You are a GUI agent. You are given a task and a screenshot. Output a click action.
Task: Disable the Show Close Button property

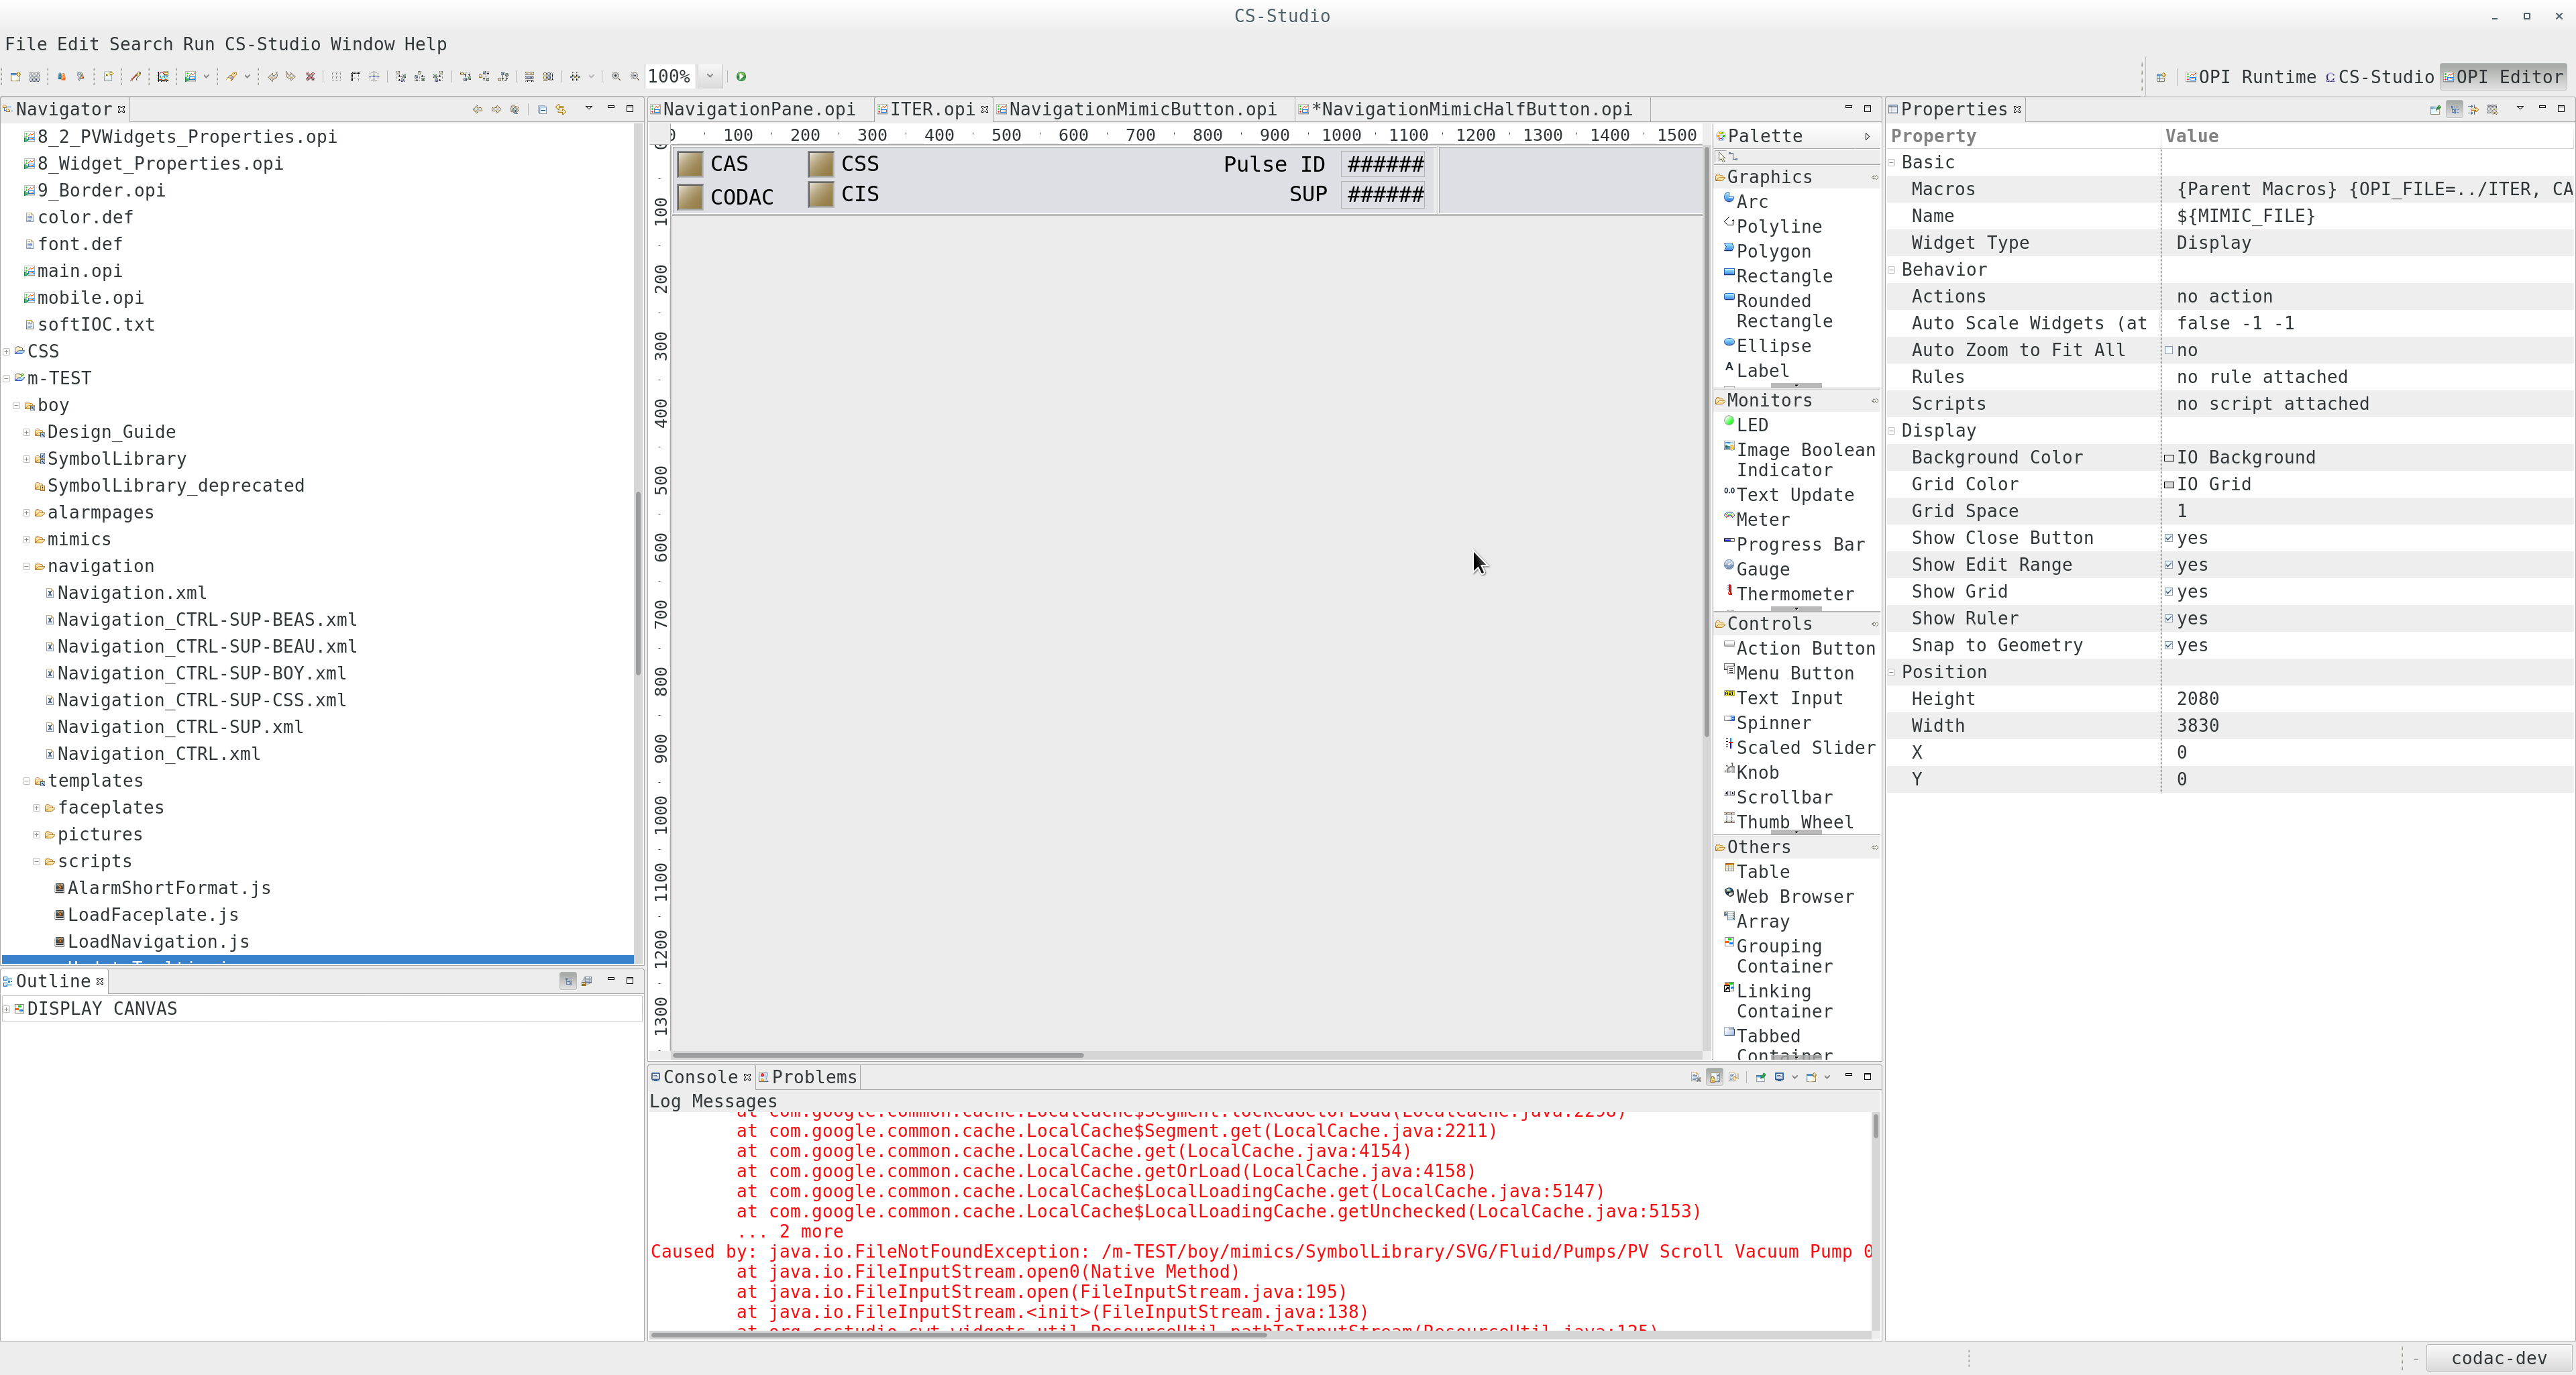pos(2169,538)
